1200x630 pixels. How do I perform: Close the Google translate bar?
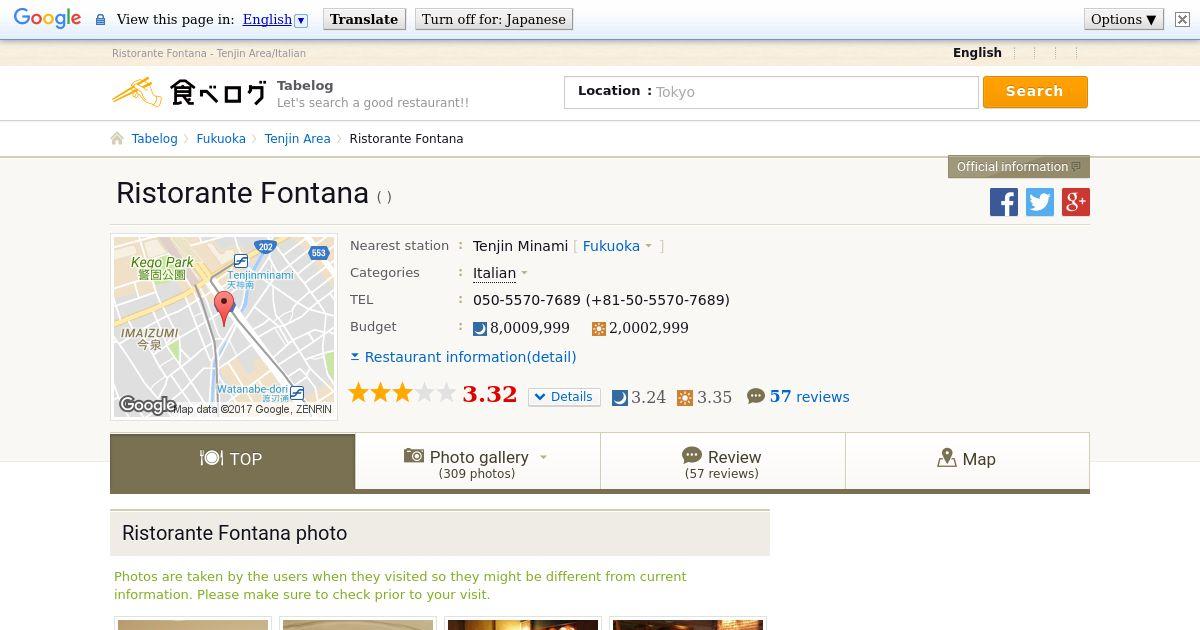(1182, 19)
